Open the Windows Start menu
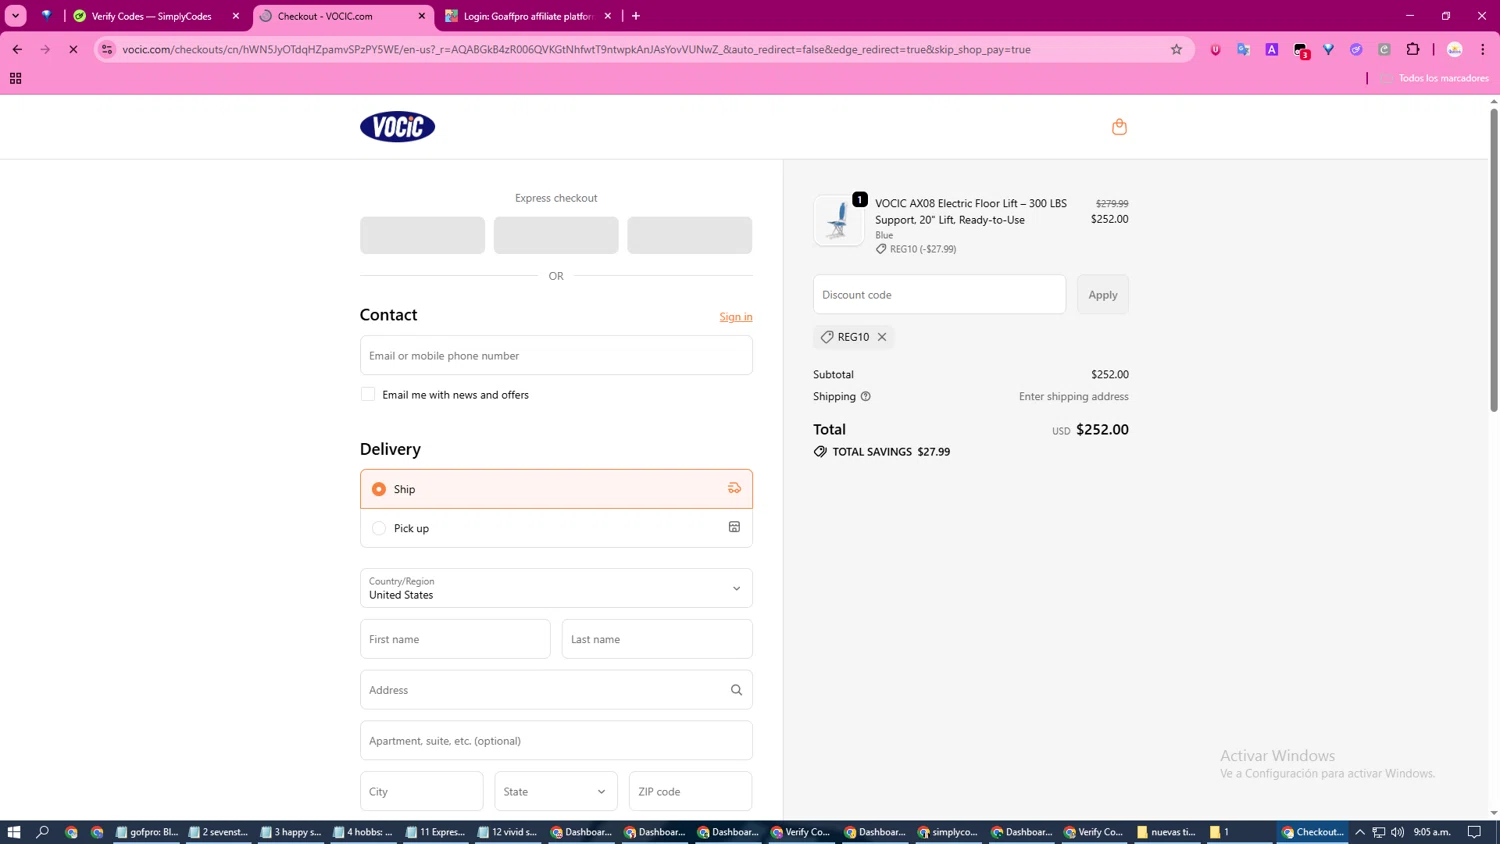 pos(14,832)
